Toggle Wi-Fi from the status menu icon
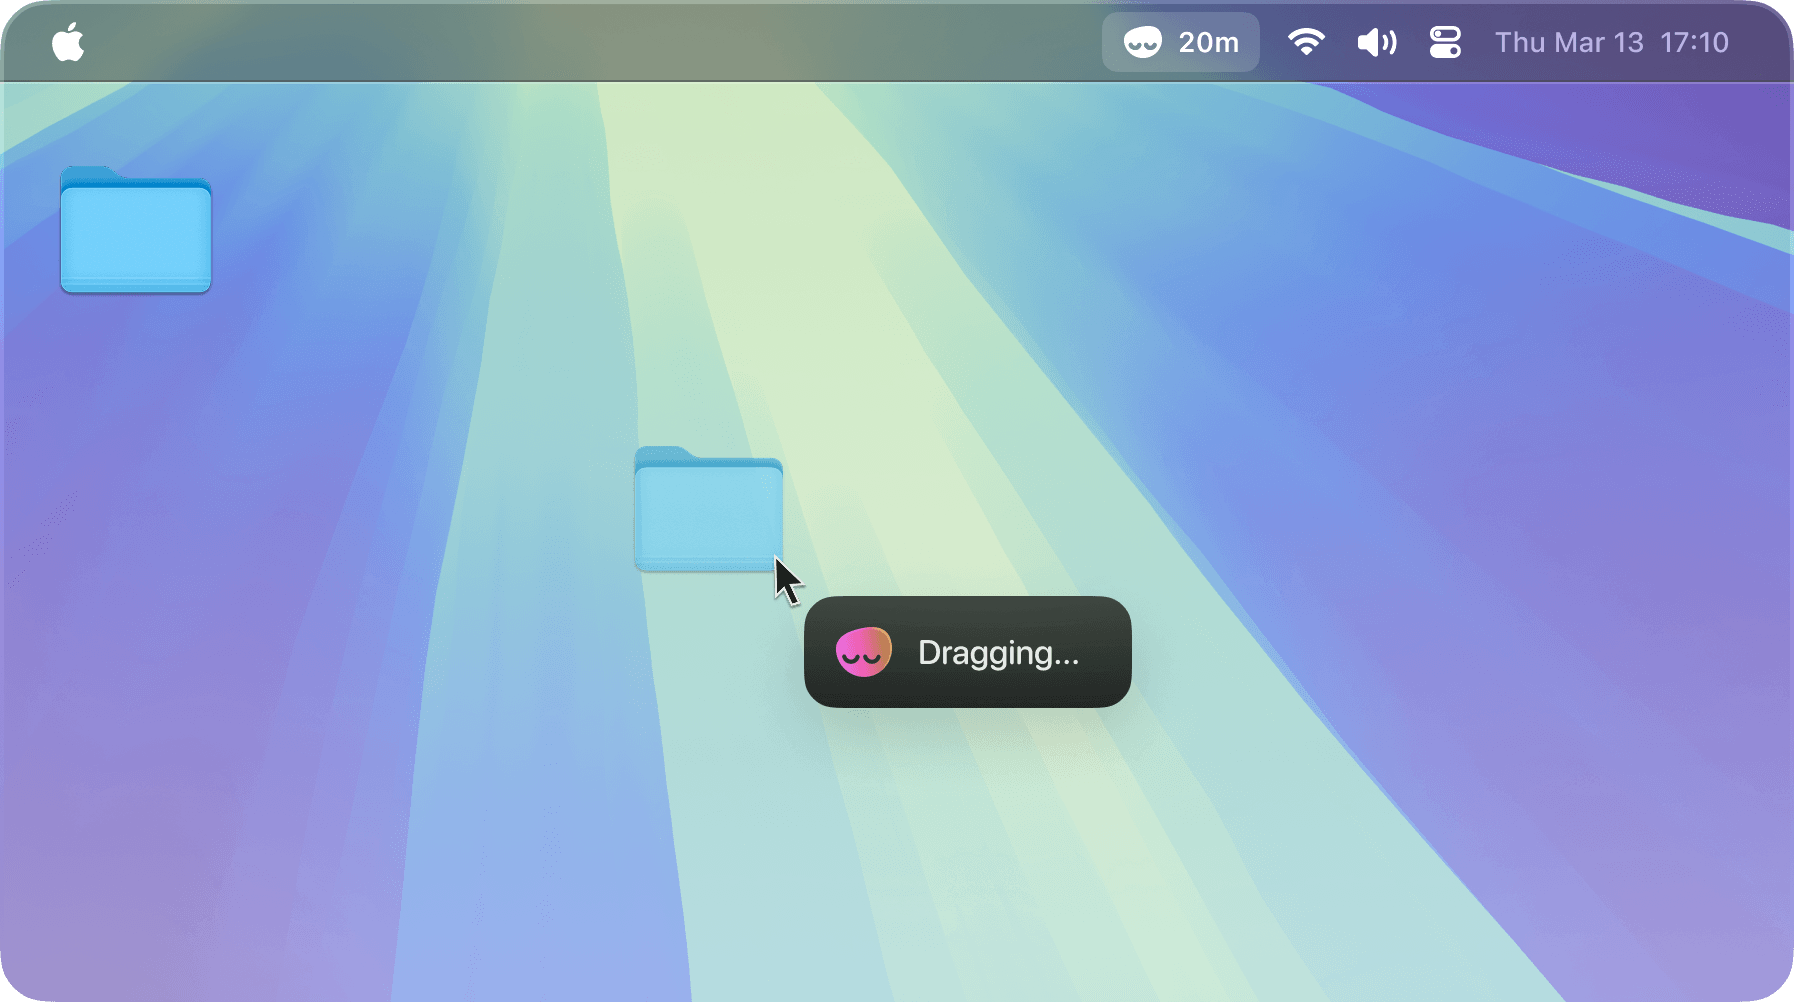Viewport: 1794px width, 1002px height. pyautogui.click(x=1307, y=42)
